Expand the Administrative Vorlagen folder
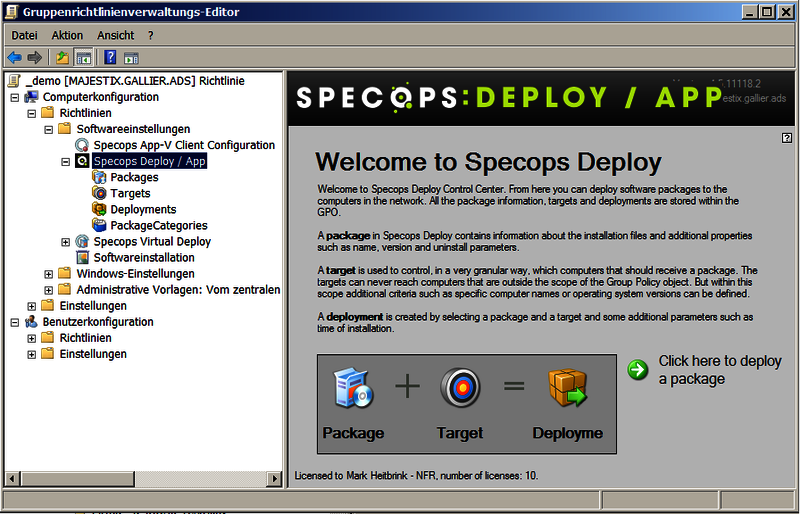800x514 pixels. pyautogui.click(x=48, y=290)
